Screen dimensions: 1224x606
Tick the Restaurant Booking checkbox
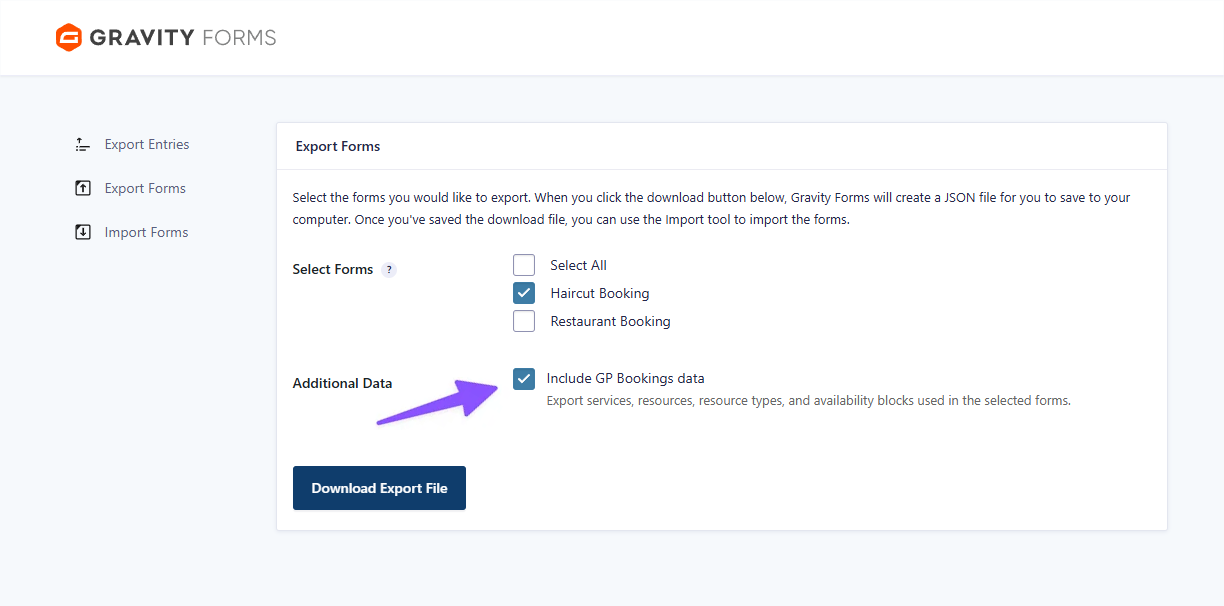coord(524,321)
